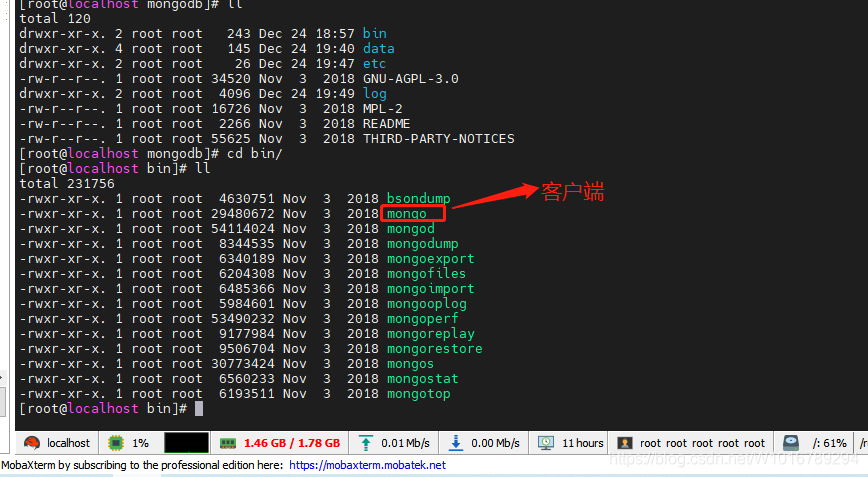Image resolution: width=868 pixels, height=477 pixels.
Task: Click the mongooplog executable name
Action: 427,304
